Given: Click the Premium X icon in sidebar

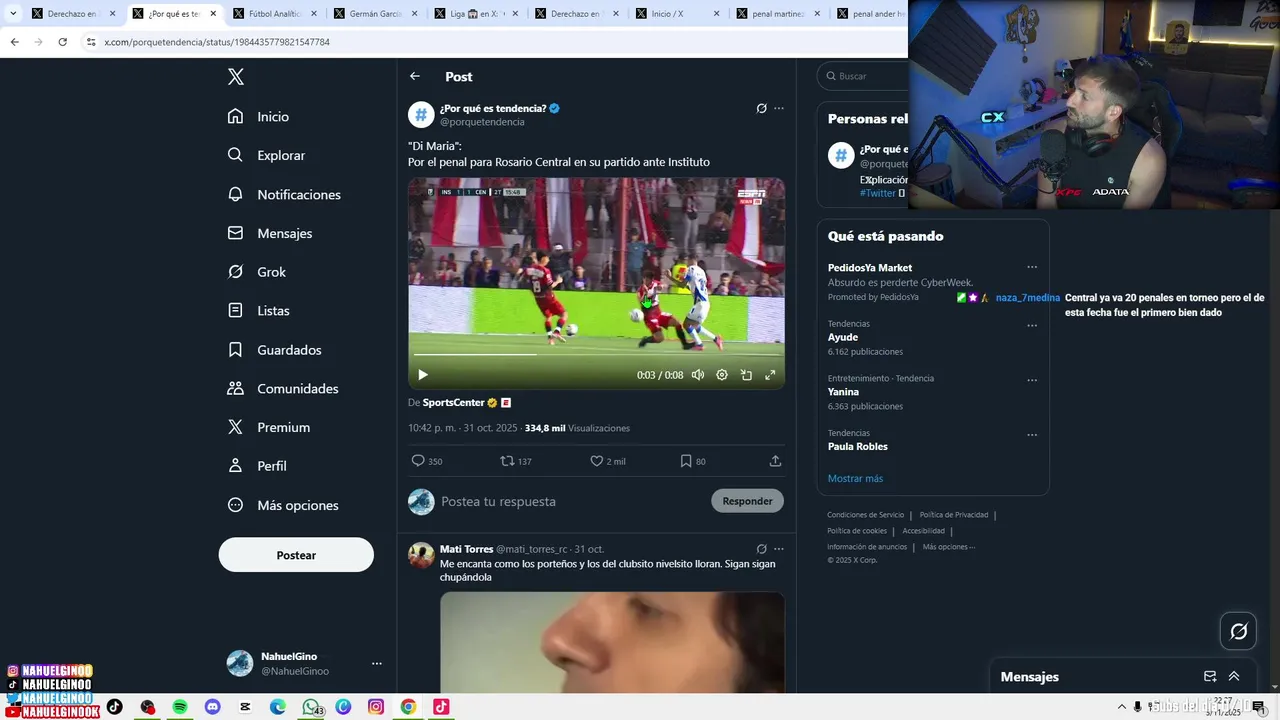Looking at the screenshot, I should [235, 427].
